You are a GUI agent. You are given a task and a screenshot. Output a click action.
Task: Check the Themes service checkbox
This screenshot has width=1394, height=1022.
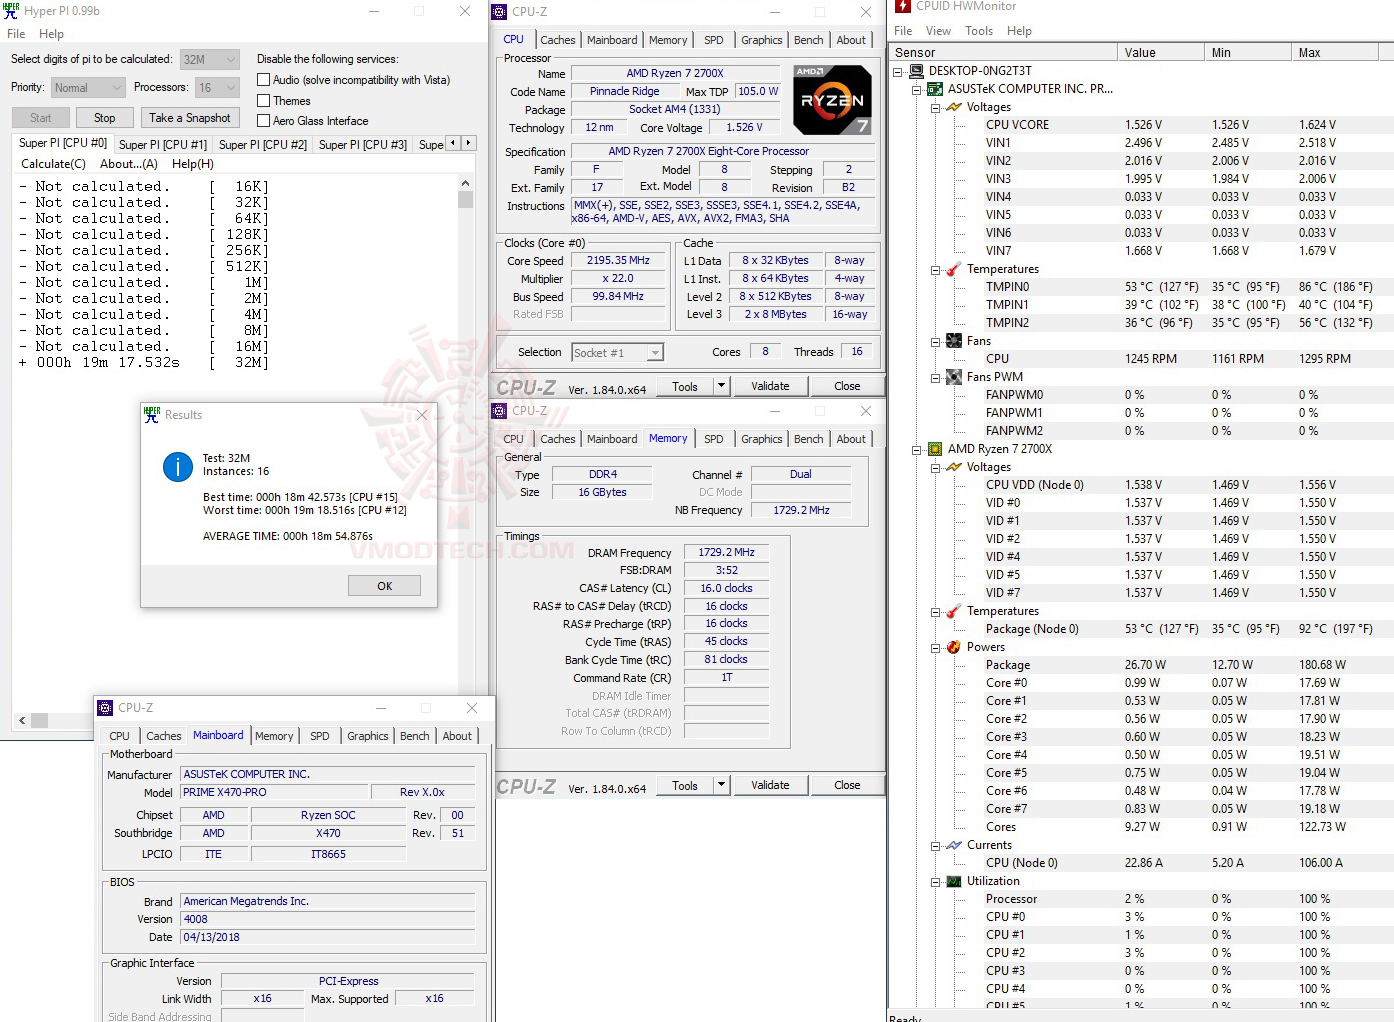(x=262, y=100)
